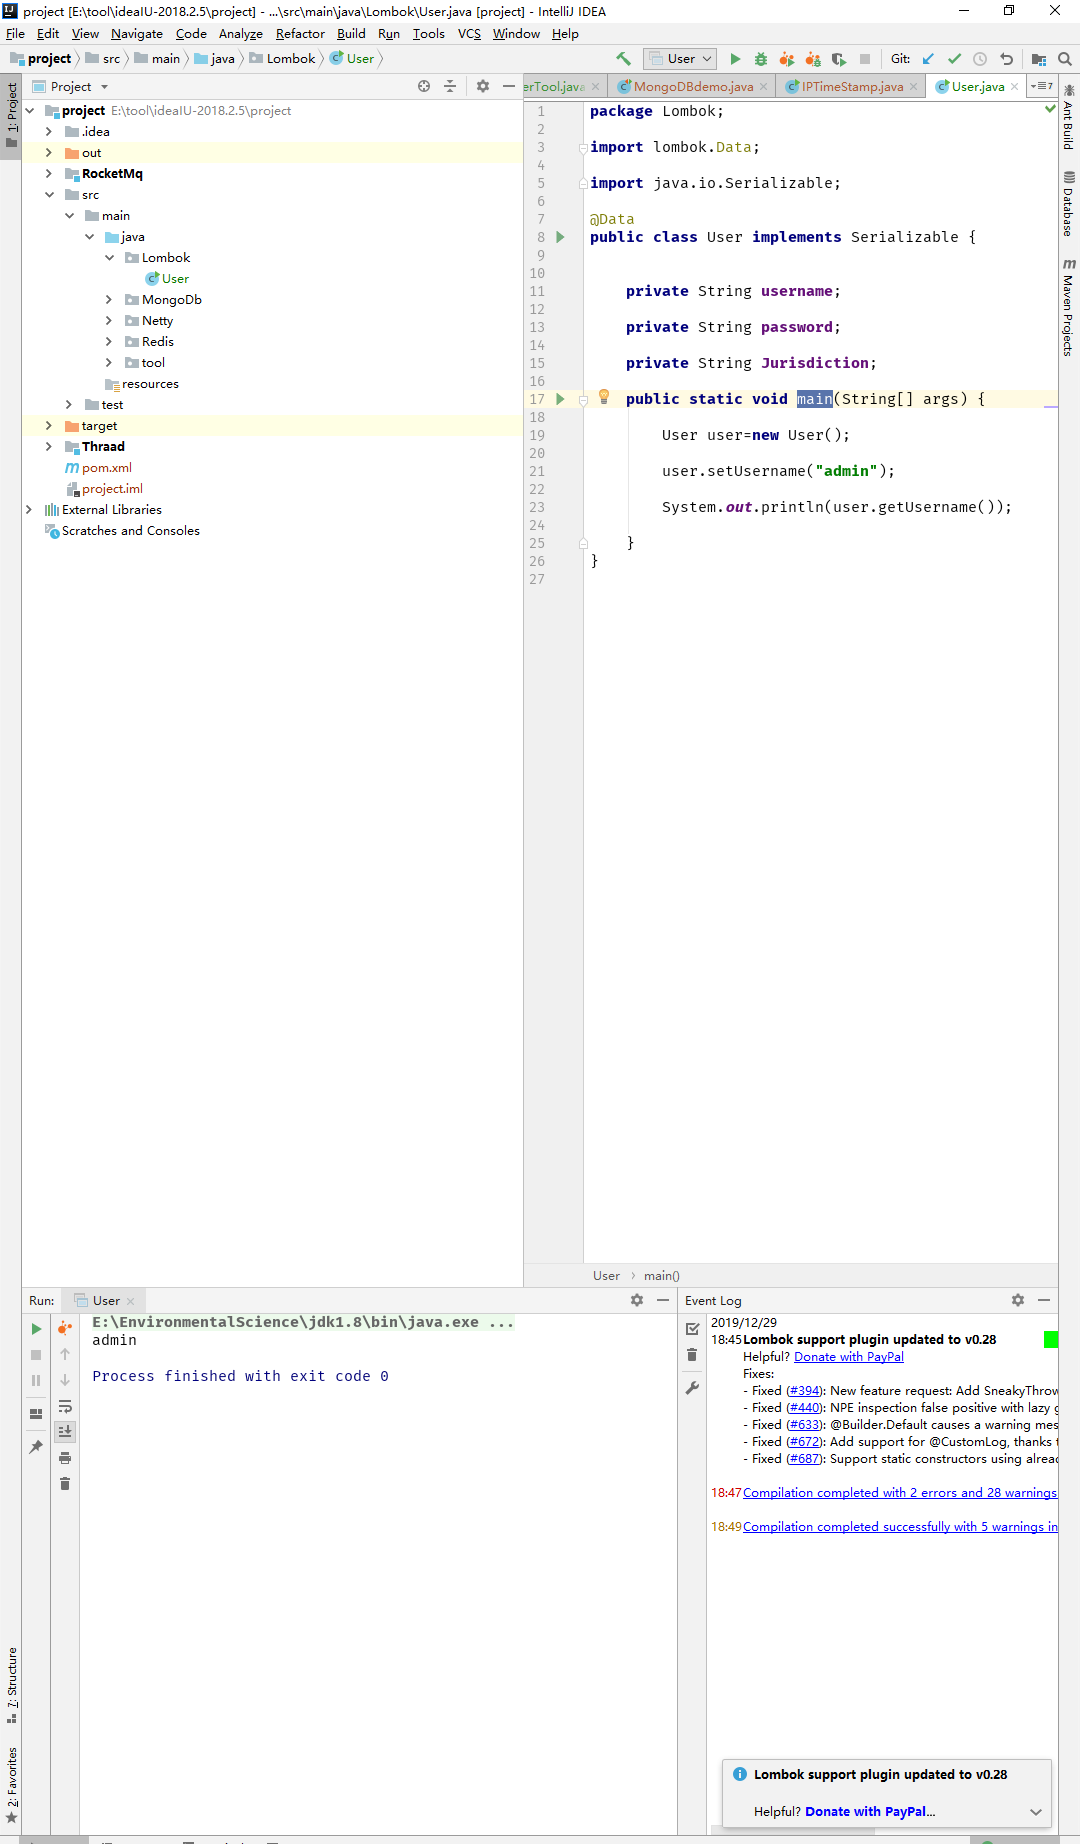Viewport: 1080px width, 1844px height.
Task: Click the Stop run square in the main toolbar
Action: pyautogui.click(x=865, y=59)
